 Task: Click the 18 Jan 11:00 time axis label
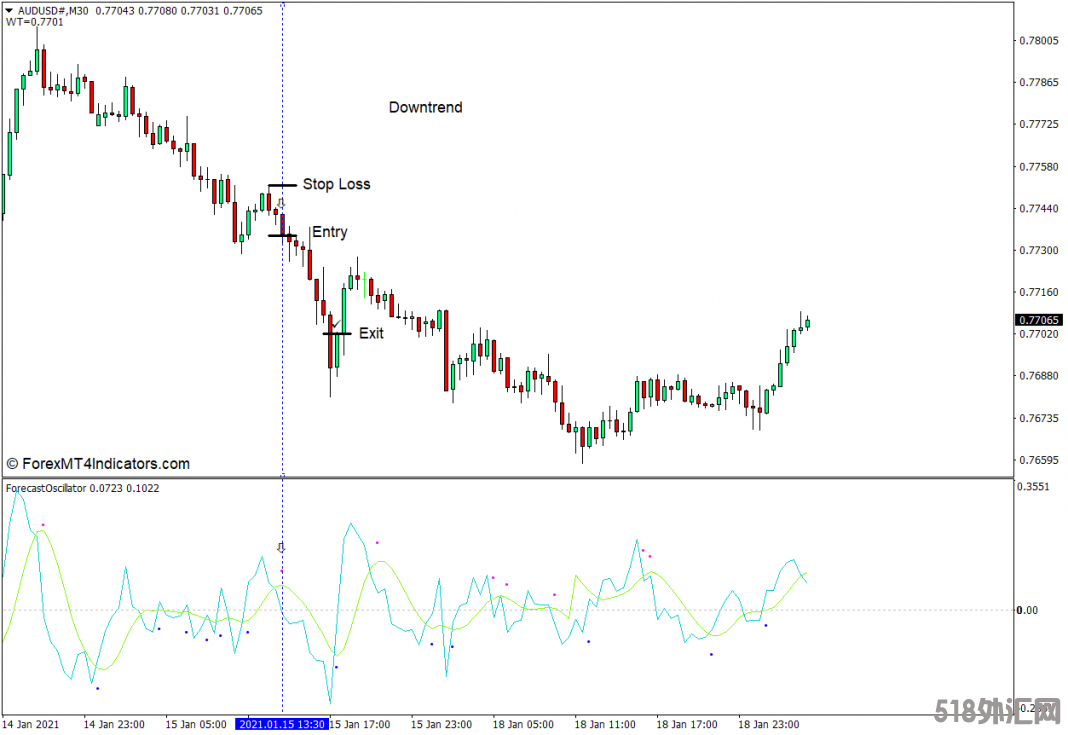click(604, 724)
